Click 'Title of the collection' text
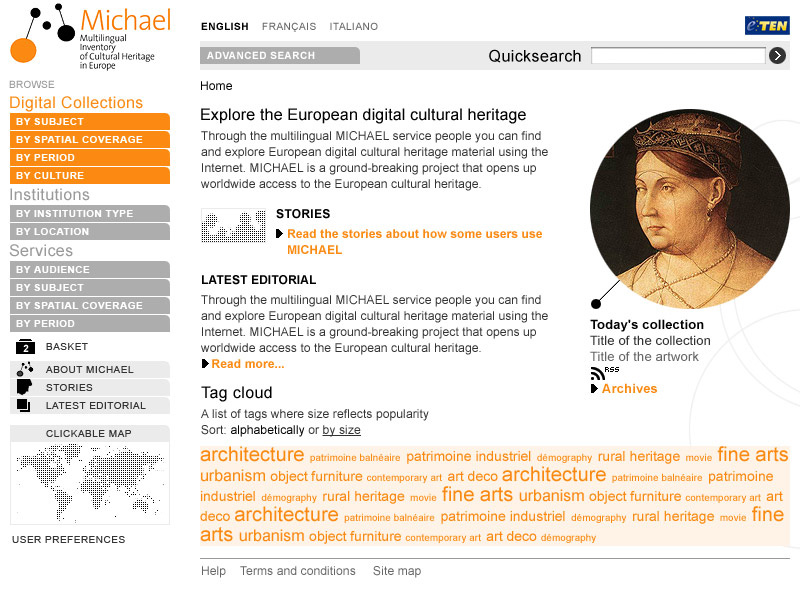800x590 pixels. (x=651, y=340)
